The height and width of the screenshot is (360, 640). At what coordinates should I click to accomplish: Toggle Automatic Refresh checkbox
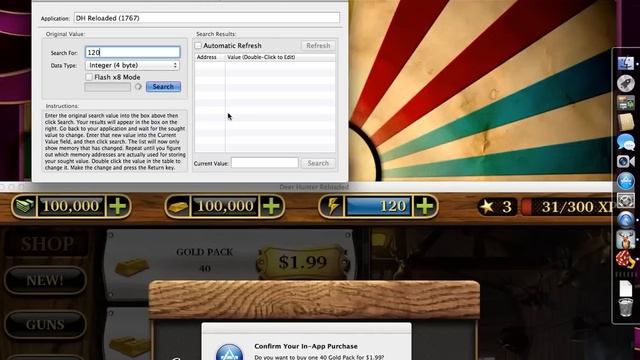click(x=198, y=45)
